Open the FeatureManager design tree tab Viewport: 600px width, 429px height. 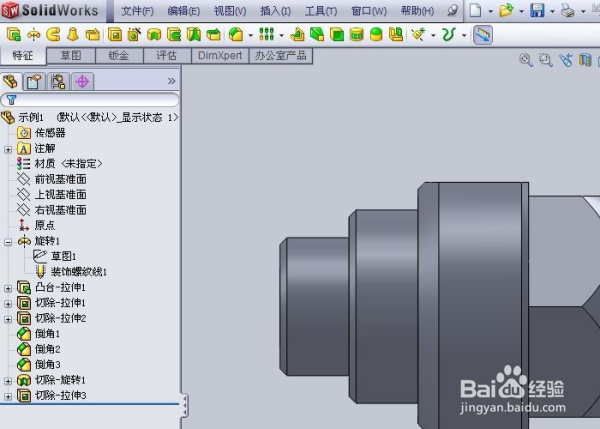pos(11,82)
